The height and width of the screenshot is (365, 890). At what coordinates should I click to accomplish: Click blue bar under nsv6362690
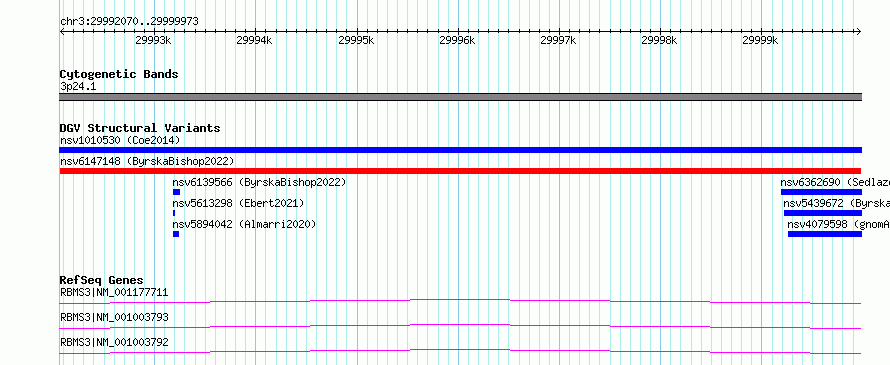pos(821,192)
